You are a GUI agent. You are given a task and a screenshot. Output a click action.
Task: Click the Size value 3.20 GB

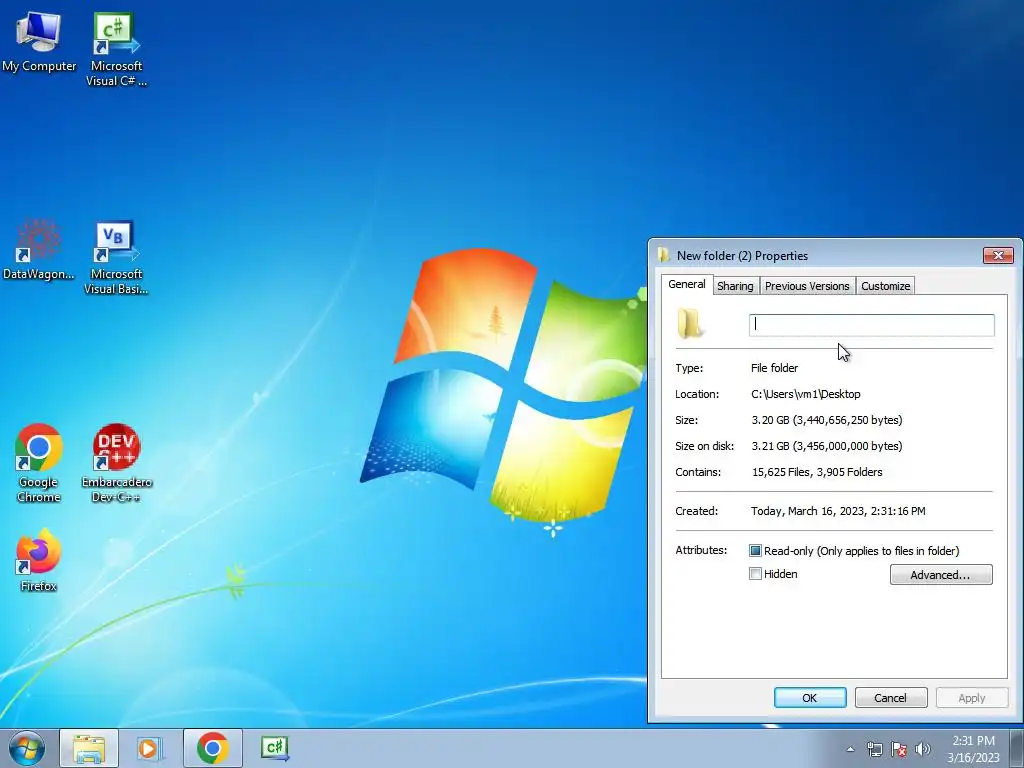(827, 420)
